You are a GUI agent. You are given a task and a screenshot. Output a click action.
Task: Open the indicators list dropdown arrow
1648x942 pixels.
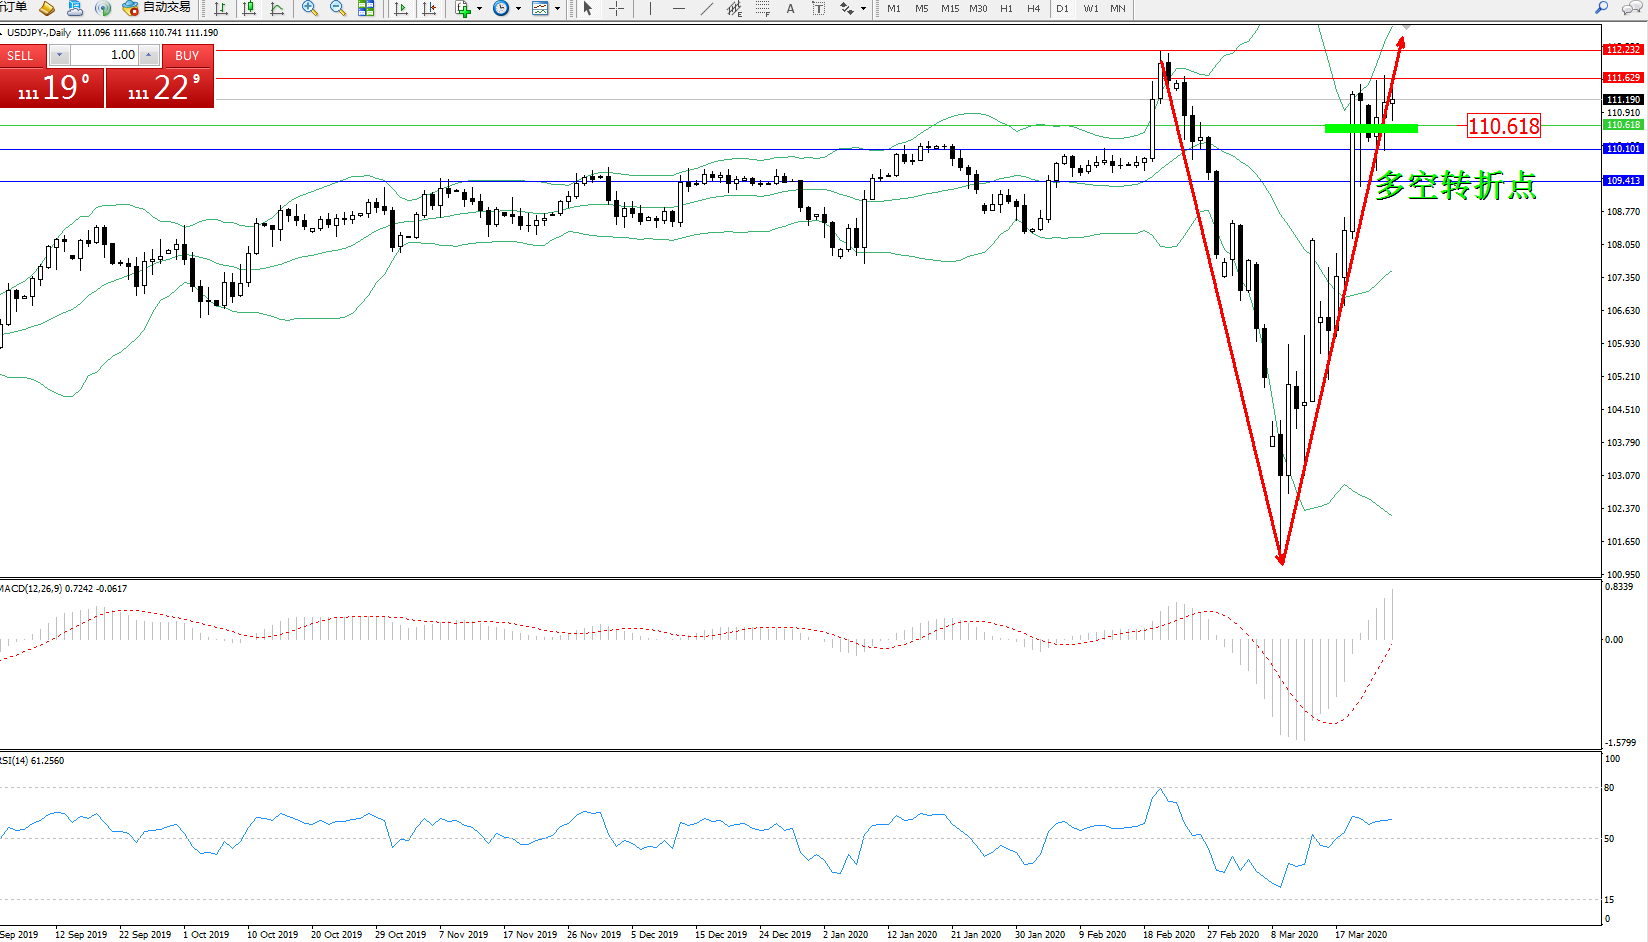(x=480, y=9)
